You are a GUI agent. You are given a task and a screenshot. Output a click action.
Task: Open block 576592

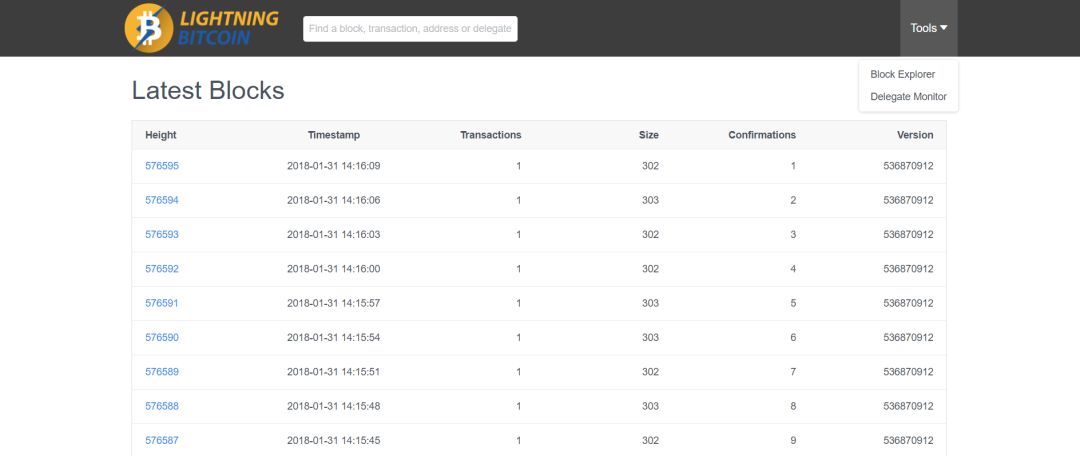click(162, 269)
